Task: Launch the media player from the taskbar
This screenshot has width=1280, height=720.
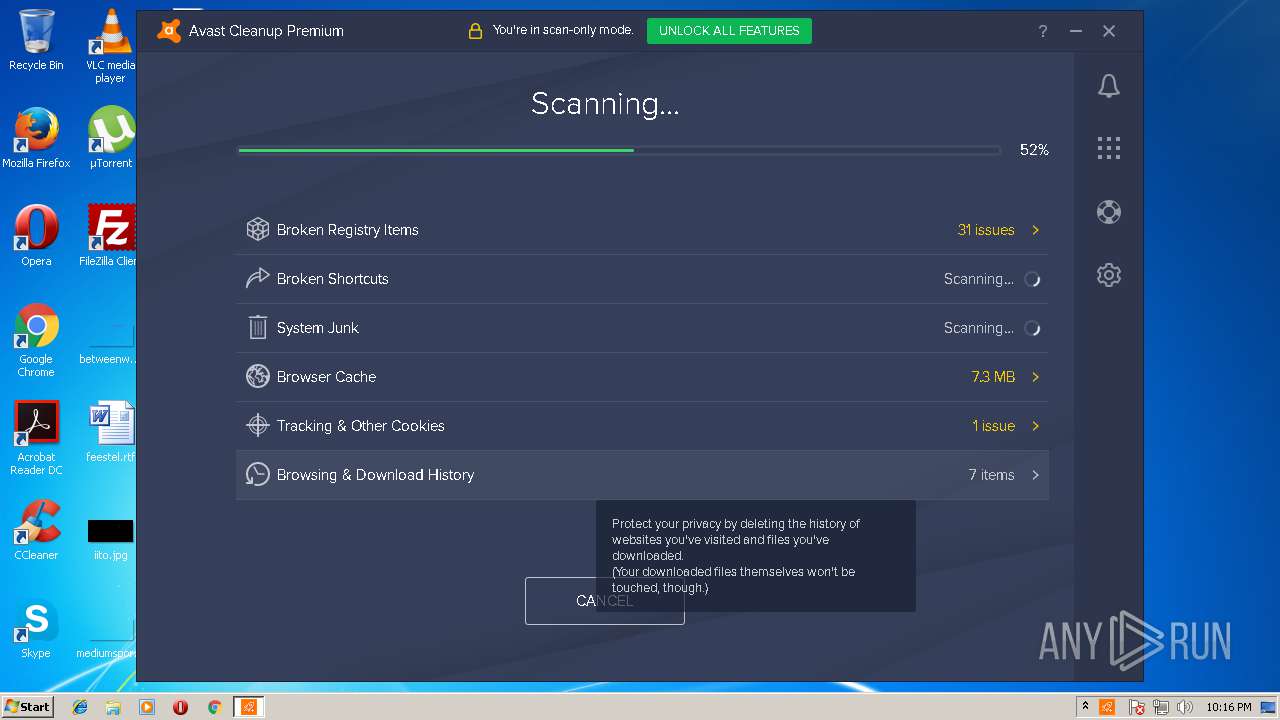Action: [x=147, y=707]
